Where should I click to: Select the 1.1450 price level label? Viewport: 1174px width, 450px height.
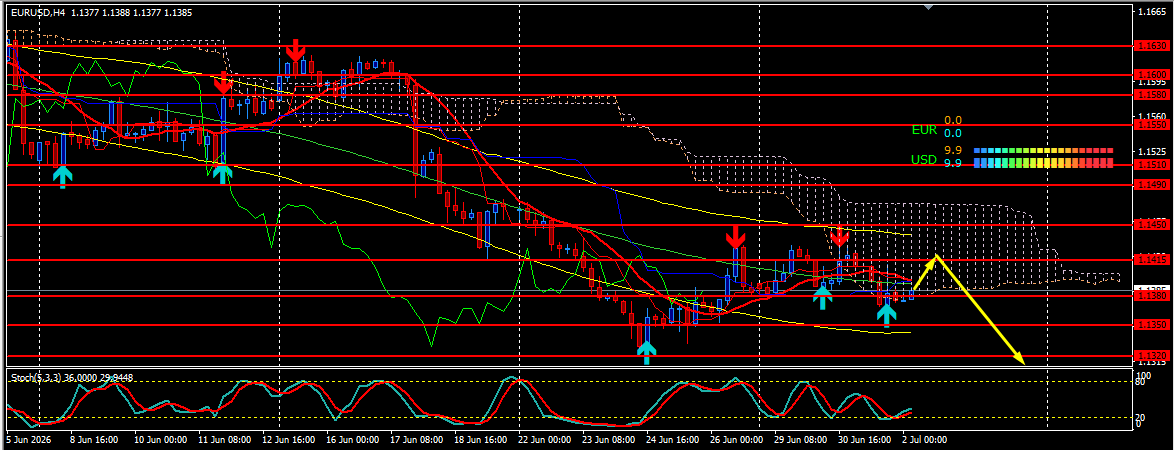[x=1152, y=225]
